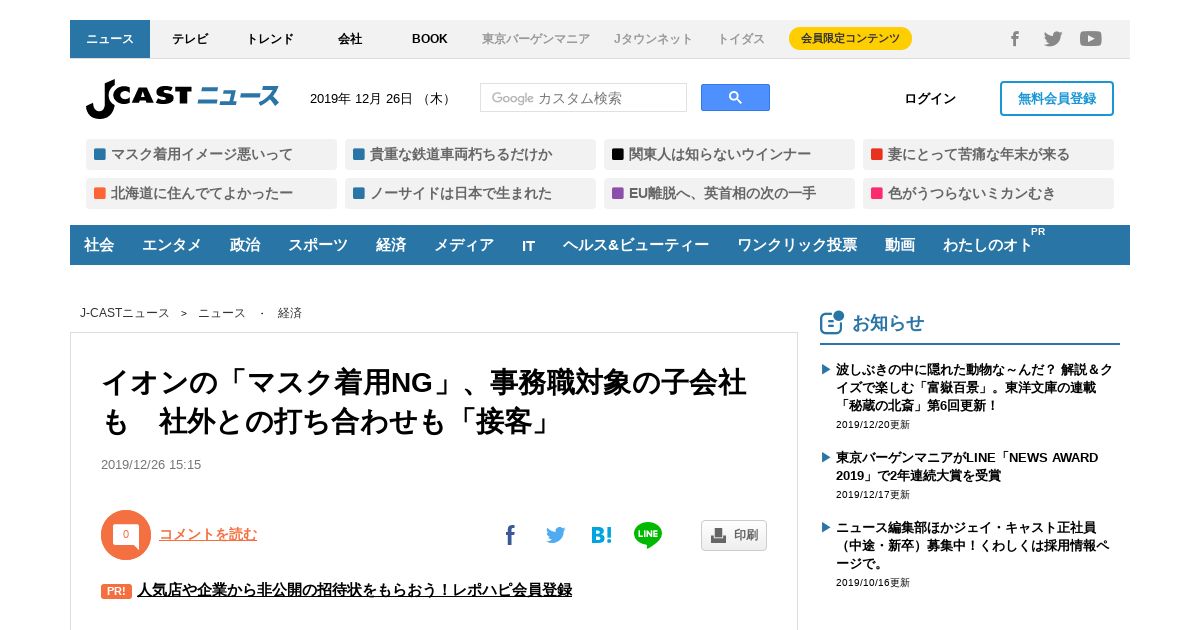Image resolution: width=1200 pixels, height=630 pixels.
Task: Open topic マスク着用イメージ悪いって
Action: click(x=211, y=154)
